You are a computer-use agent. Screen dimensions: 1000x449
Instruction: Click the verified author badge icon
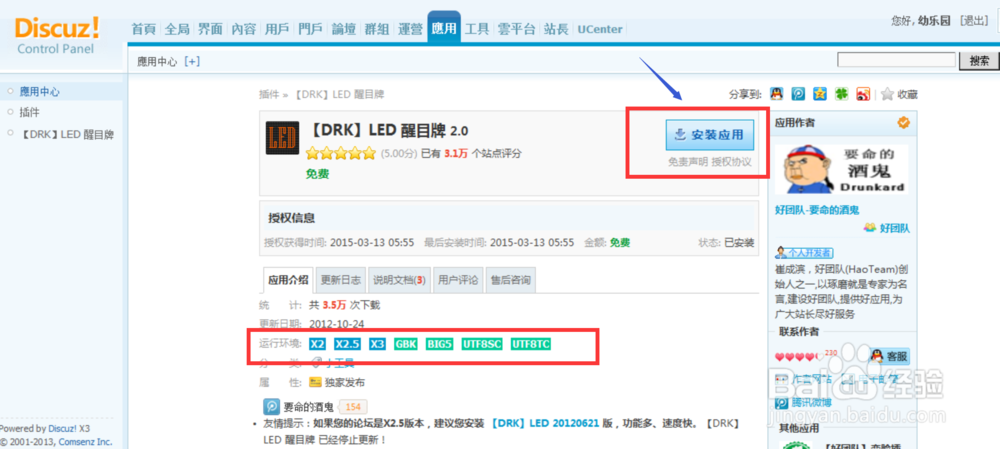click(904, 123)
